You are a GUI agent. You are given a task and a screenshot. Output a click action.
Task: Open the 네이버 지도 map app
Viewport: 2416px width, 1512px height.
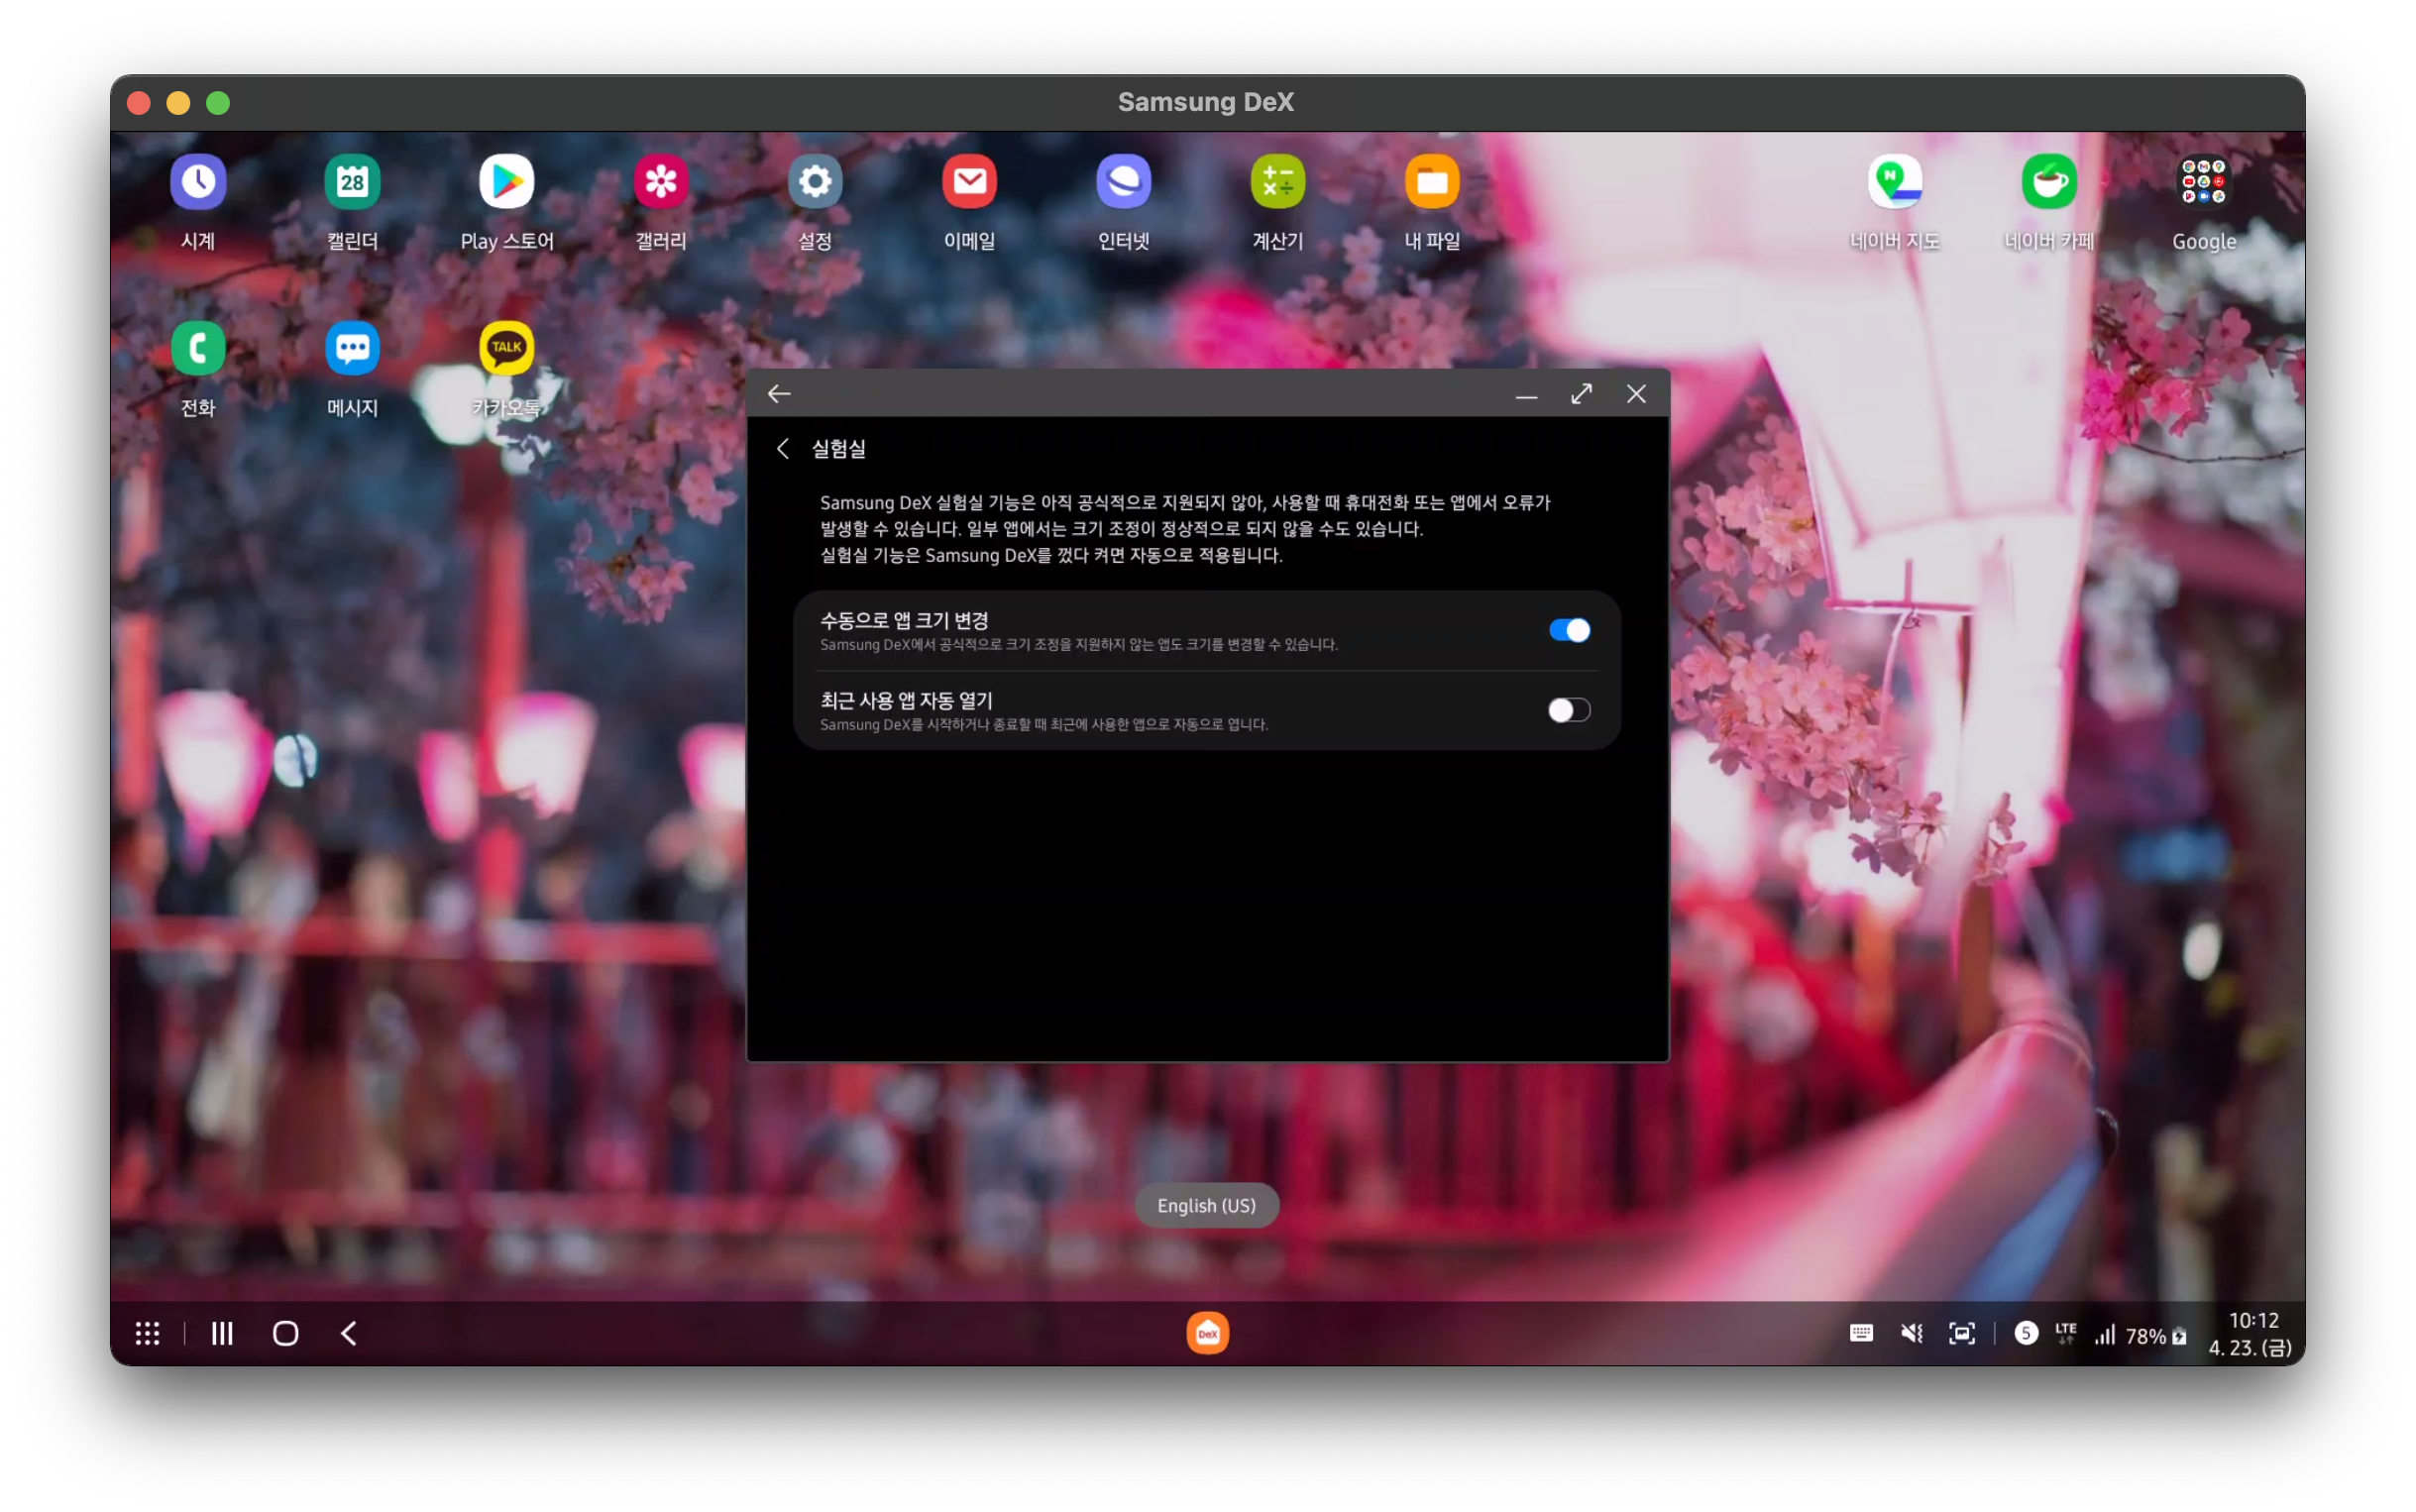coord(1894,182)
